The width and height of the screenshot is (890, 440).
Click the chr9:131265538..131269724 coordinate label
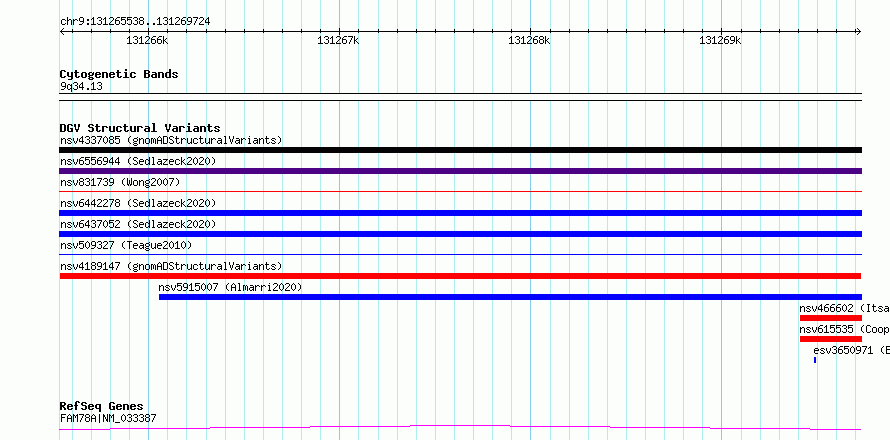(135, 21)
